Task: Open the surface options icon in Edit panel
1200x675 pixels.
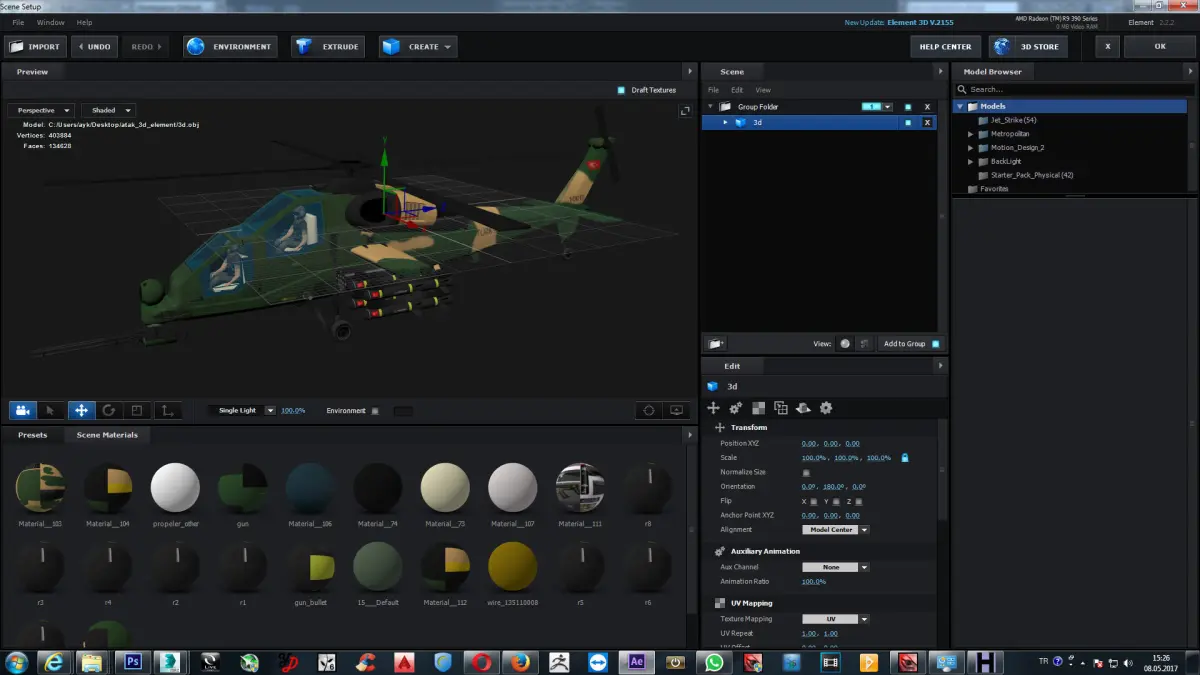Action: [804, 408]
